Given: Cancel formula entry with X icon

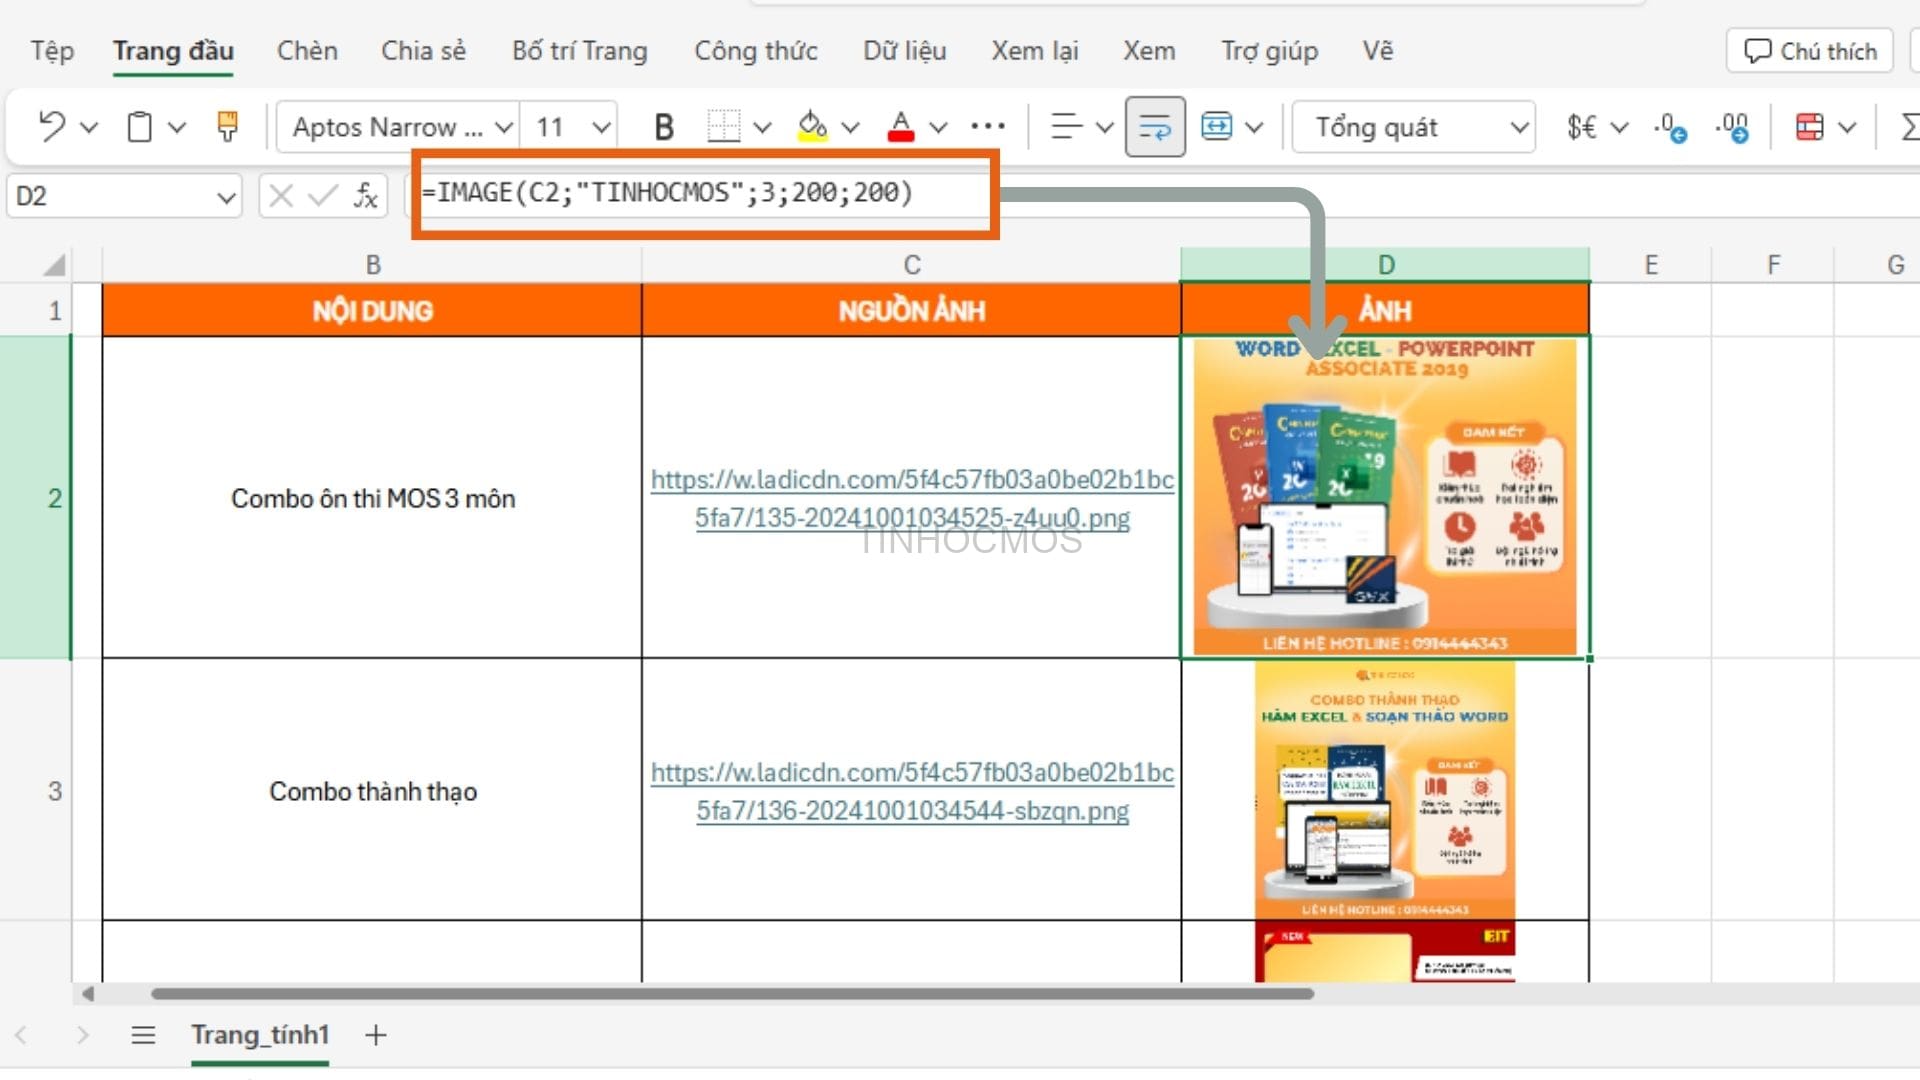Looking at the screenshot, I should tap(281, 195).
